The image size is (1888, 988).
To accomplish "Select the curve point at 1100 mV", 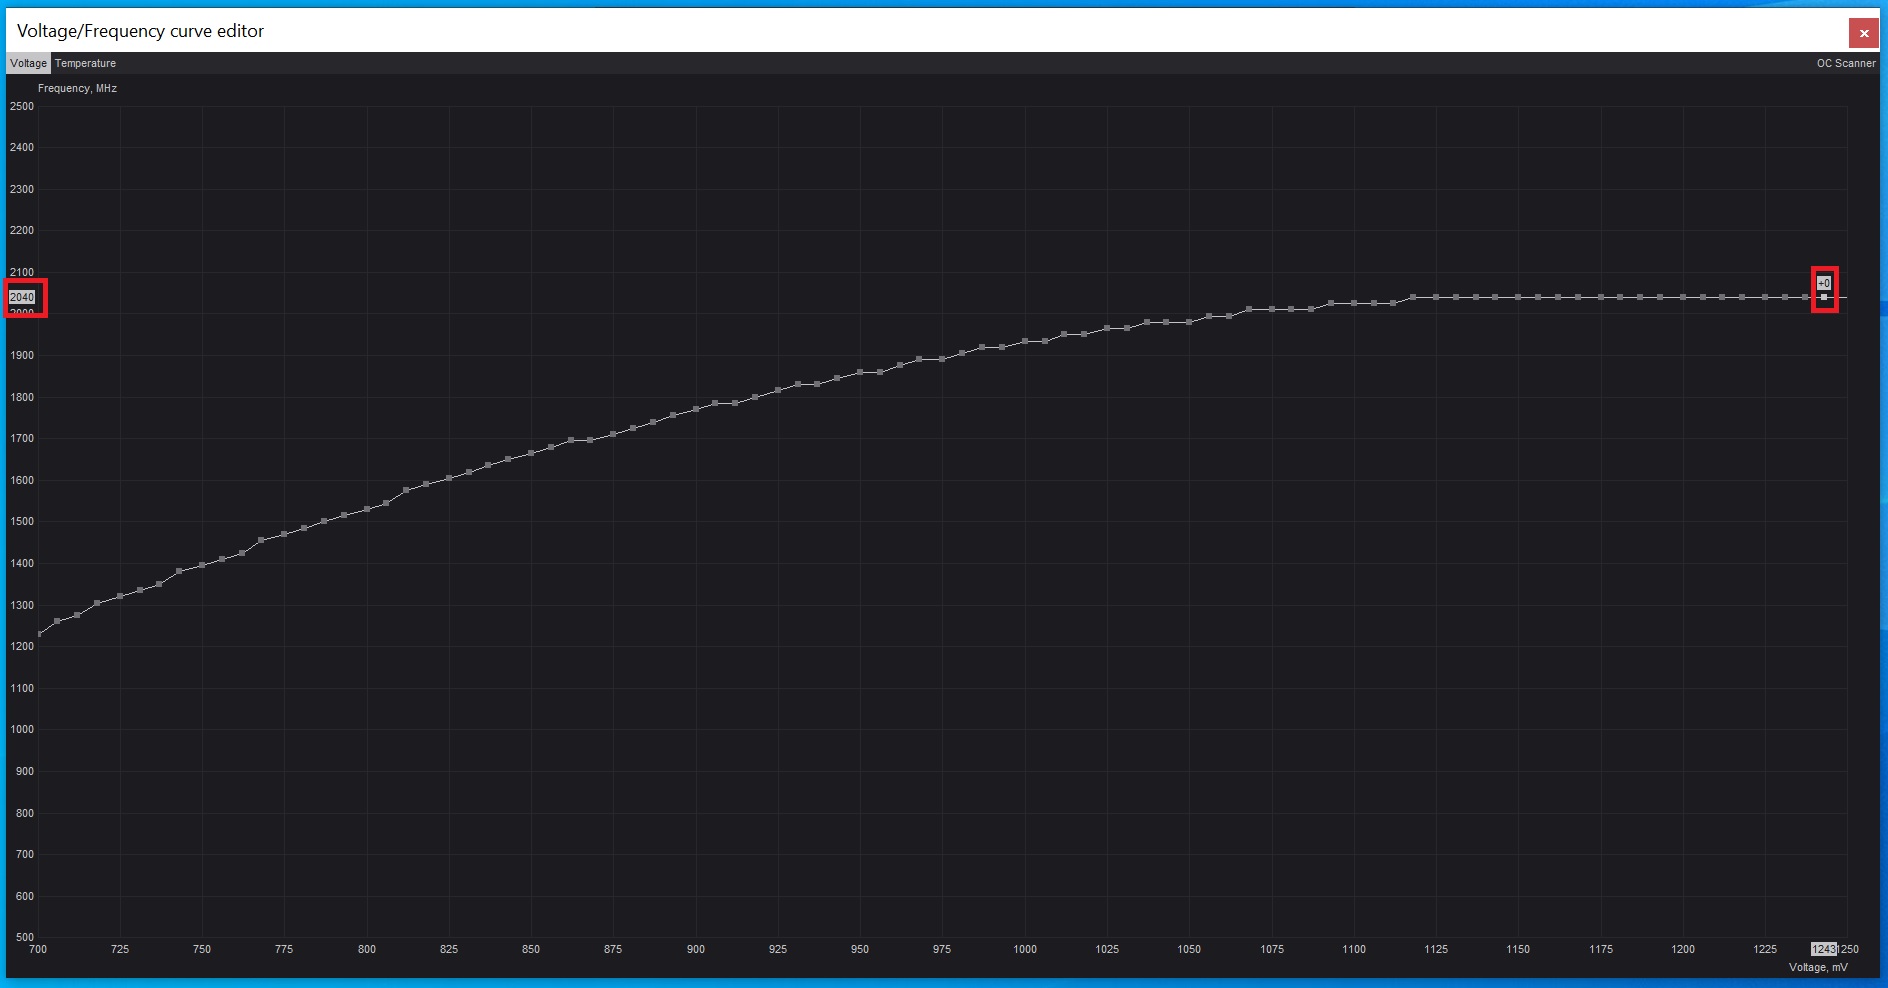I will coord(1354,303).
